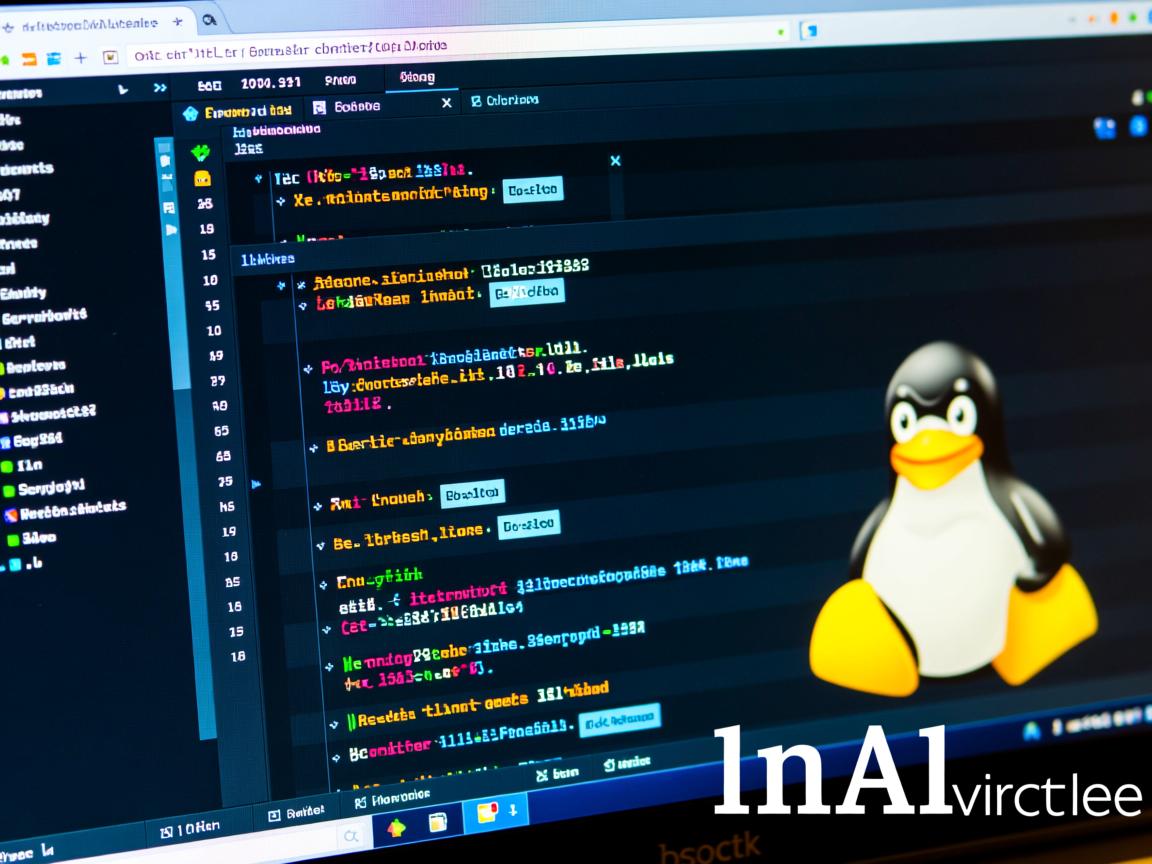
Task: Switch to the Gobooe editor tab
Action: (356, 105)
